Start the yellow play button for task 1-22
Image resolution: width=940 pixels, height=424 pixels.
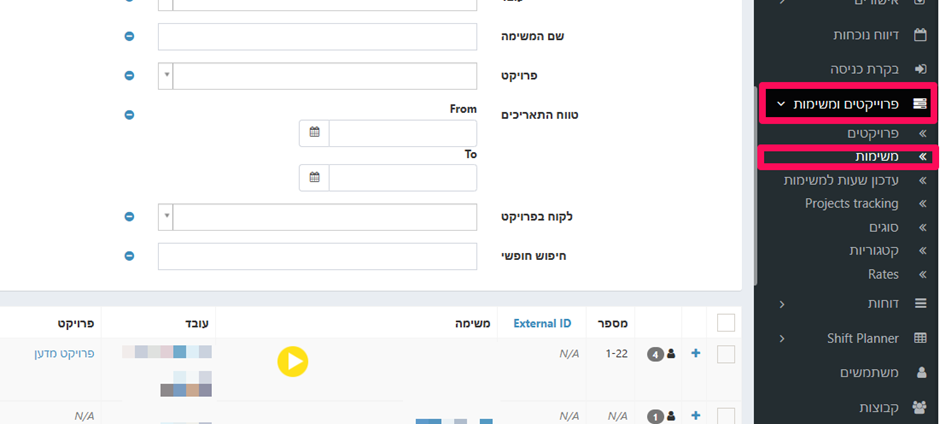point(293,362)
